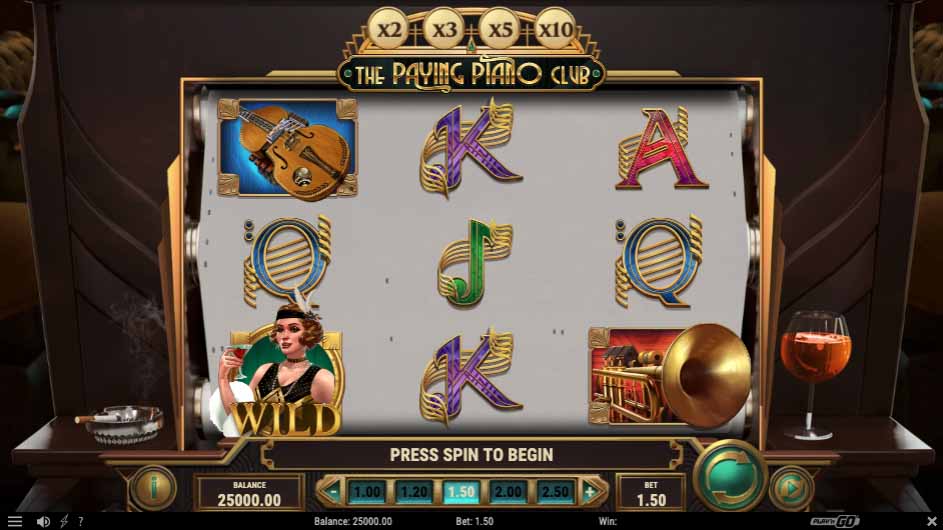Image resolution: width=943 pixels, height=530 pixels.
Task: Increase bet with the plus arrow
Action: pyautogui.click(x=591, y=491)
